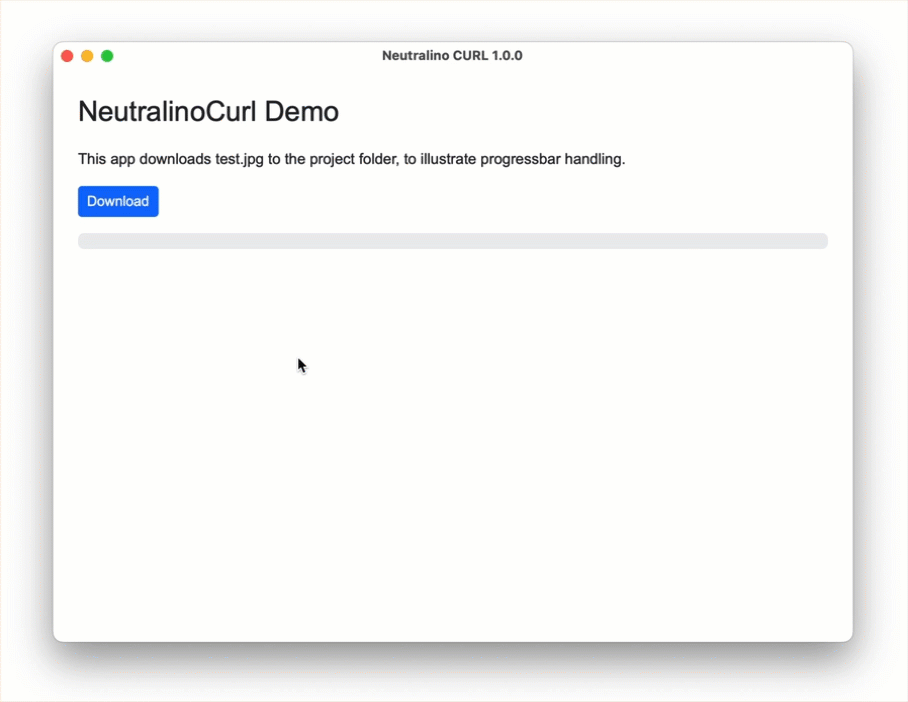This screenshot has height=702, width=908.
Task: Minimize the window with the yellow button
Action: (87, 56)
